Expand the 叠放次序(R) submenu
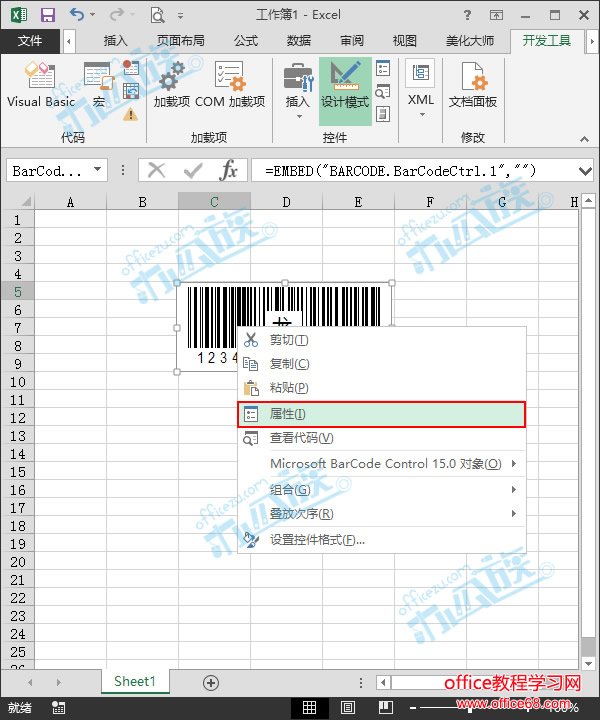The image size is (600, 720). pos(381,514)
